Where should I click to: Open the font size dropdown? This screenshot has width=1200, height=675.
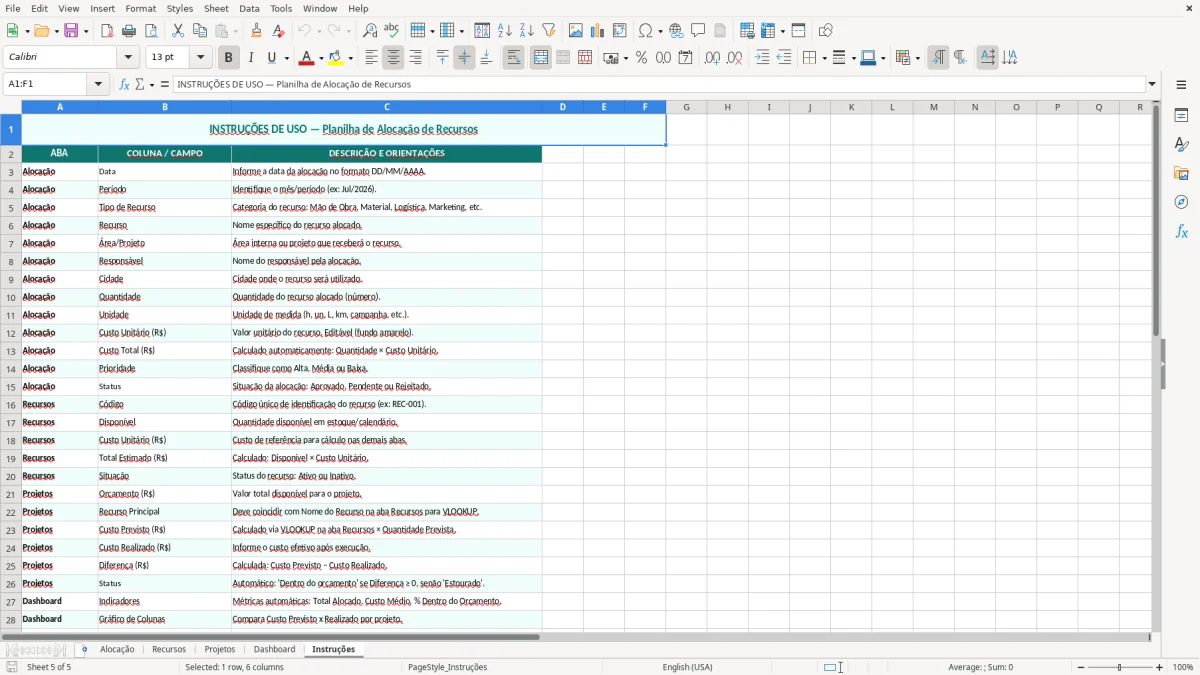(x=200, y=58)
